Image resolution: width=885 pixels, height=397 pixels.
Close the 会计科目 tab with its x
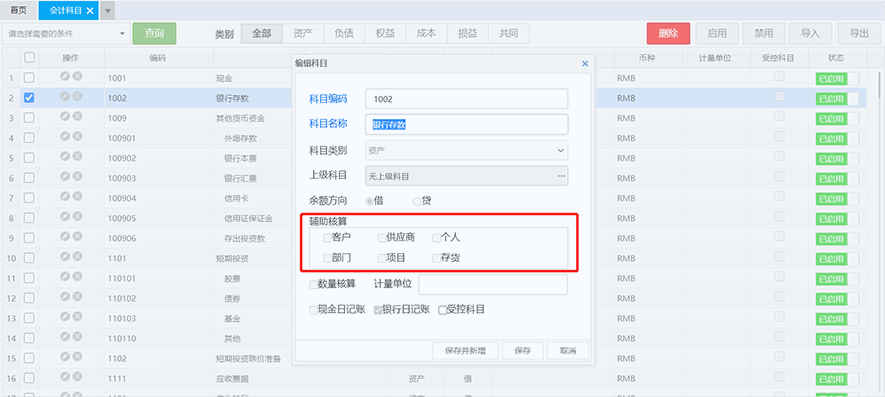90,10
